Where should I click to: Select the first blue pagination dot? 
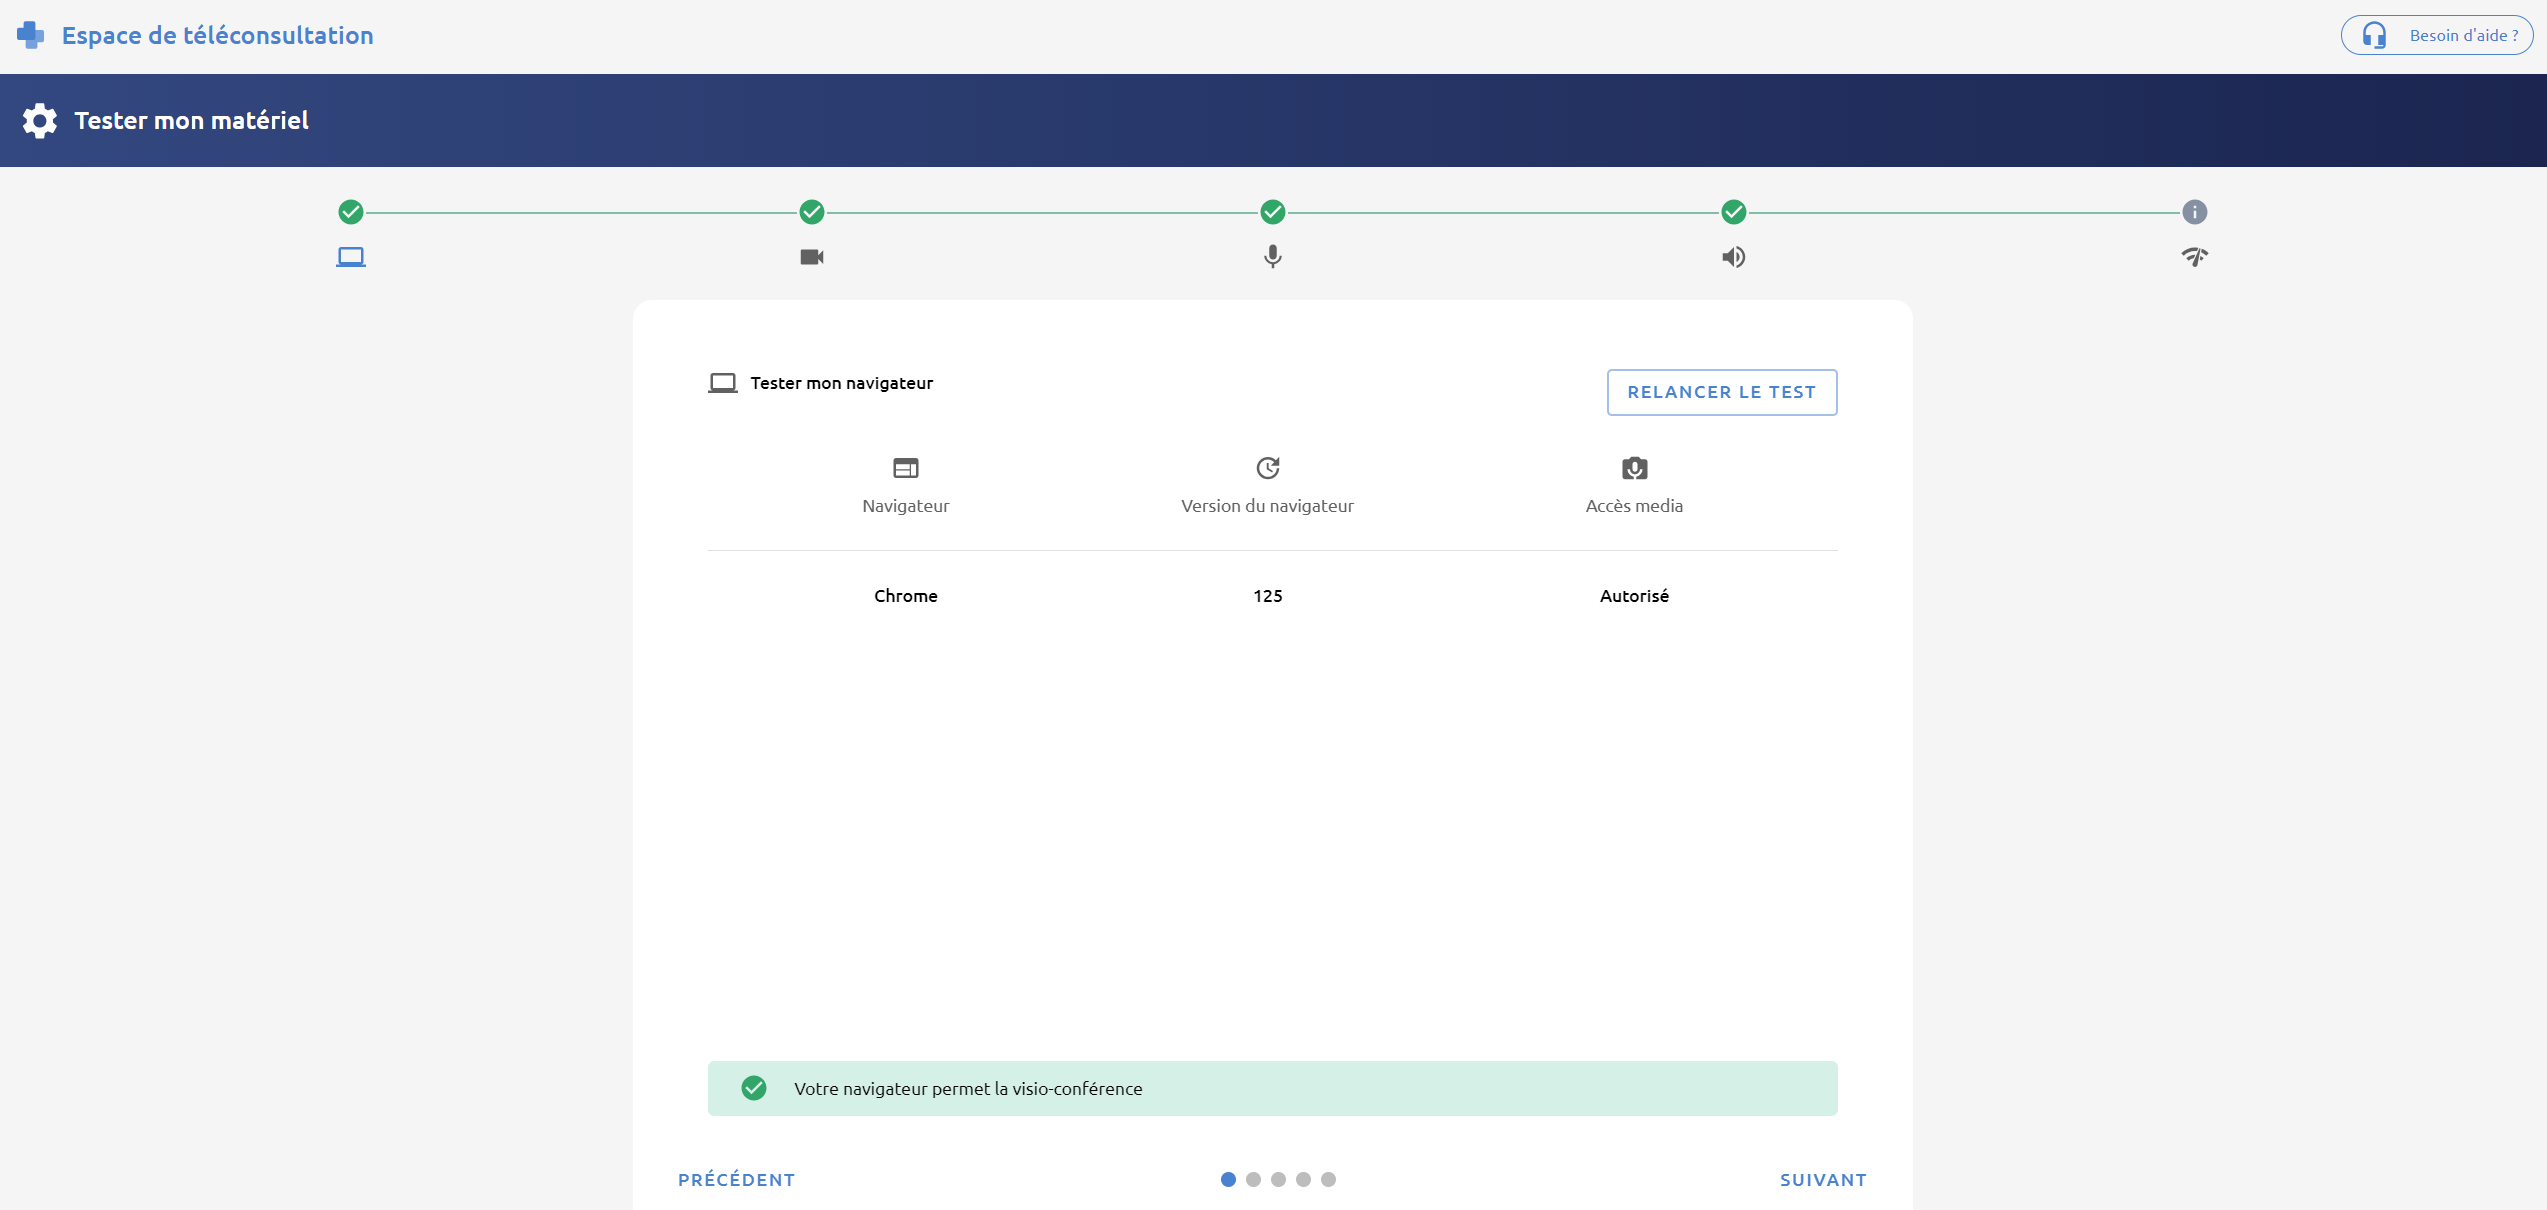pos(1228,1180)
